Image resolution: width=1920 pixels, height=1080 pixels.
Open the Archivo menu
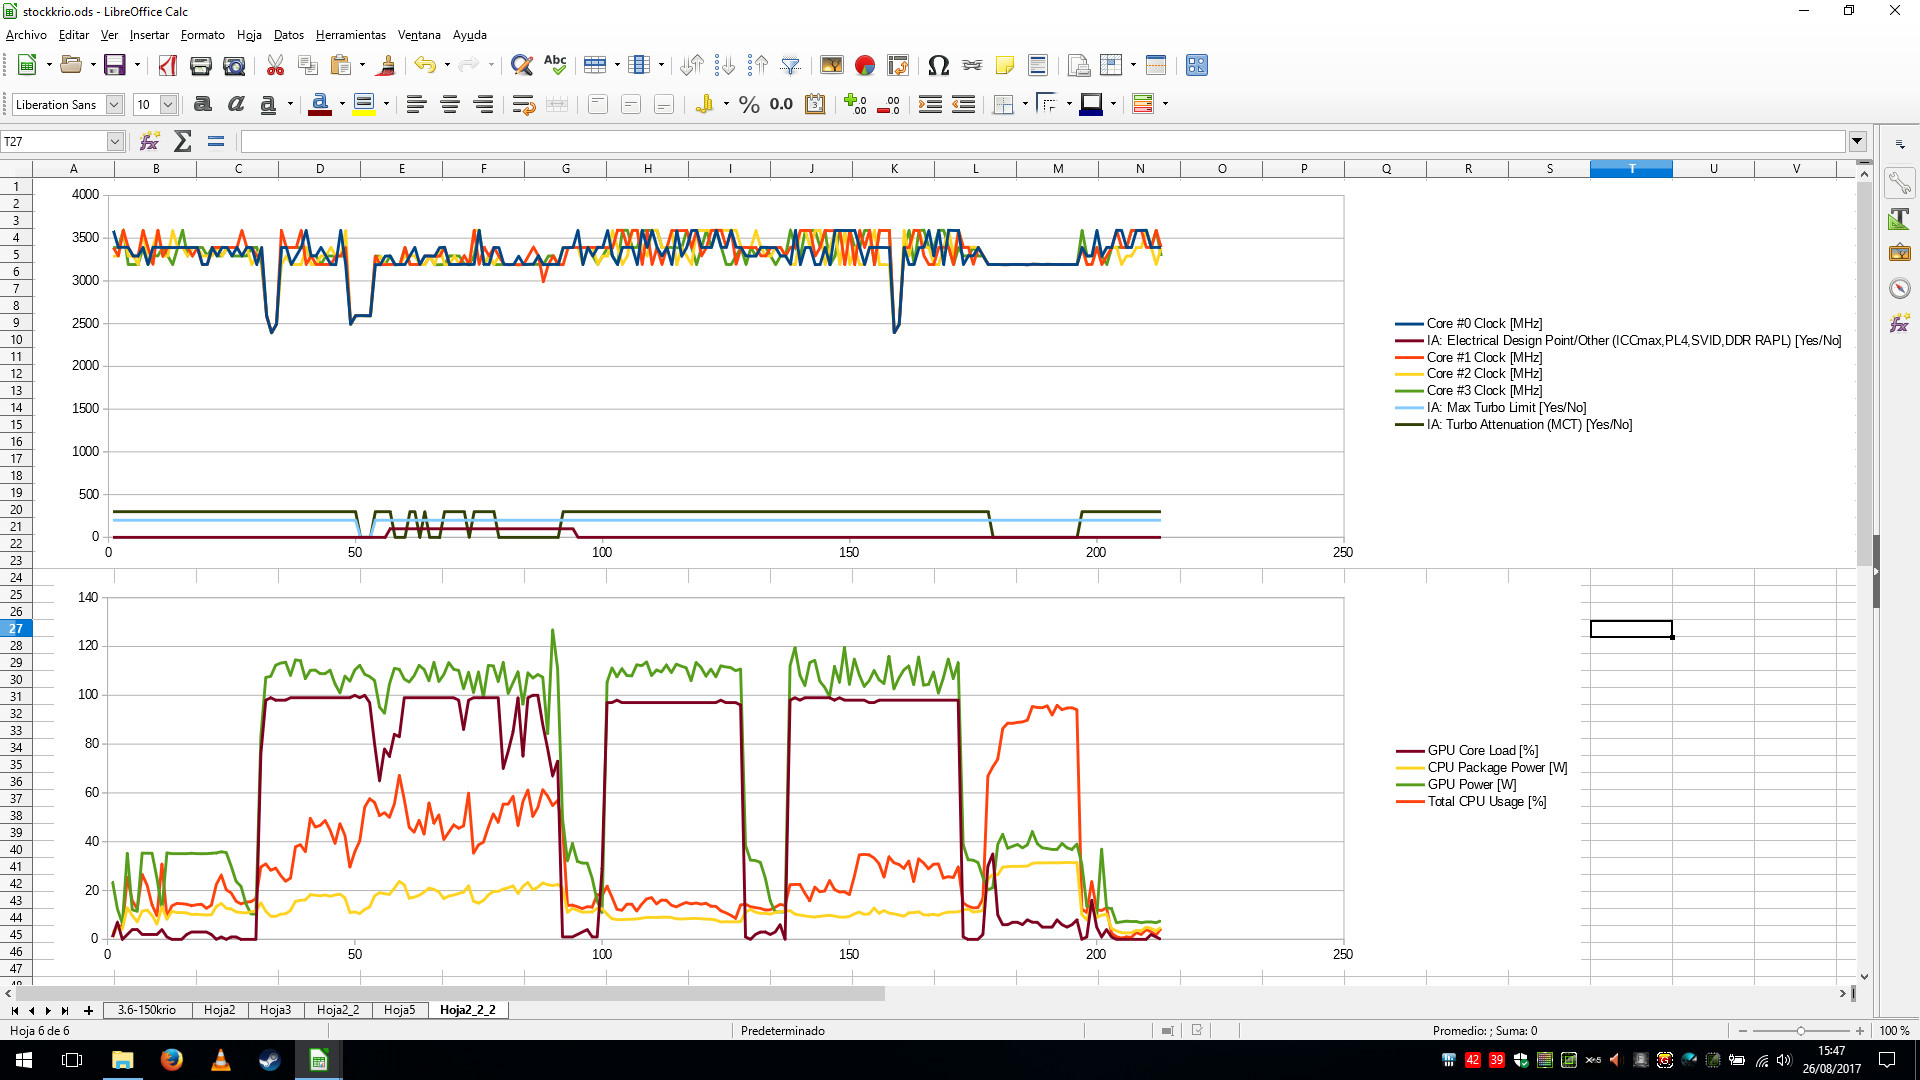[x=26, y=35]
